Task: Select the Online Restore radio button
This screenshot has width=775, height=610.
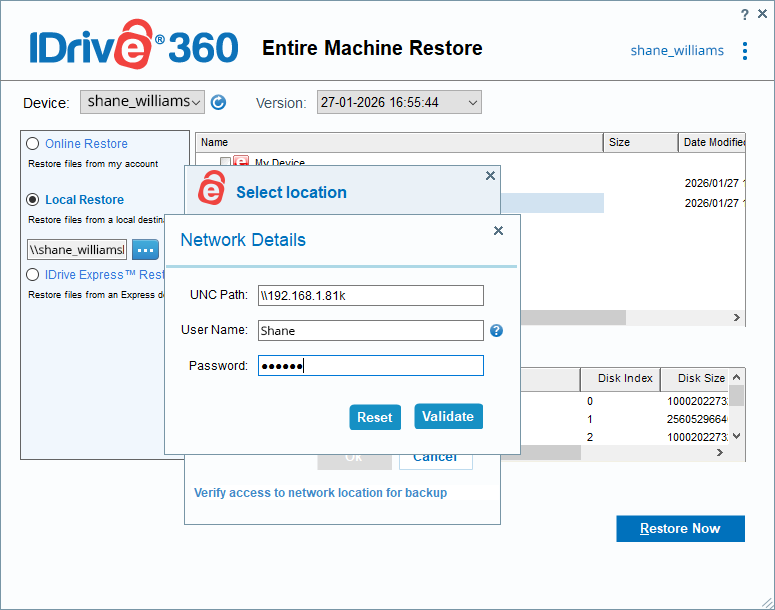Action: (x=33, y=144)
